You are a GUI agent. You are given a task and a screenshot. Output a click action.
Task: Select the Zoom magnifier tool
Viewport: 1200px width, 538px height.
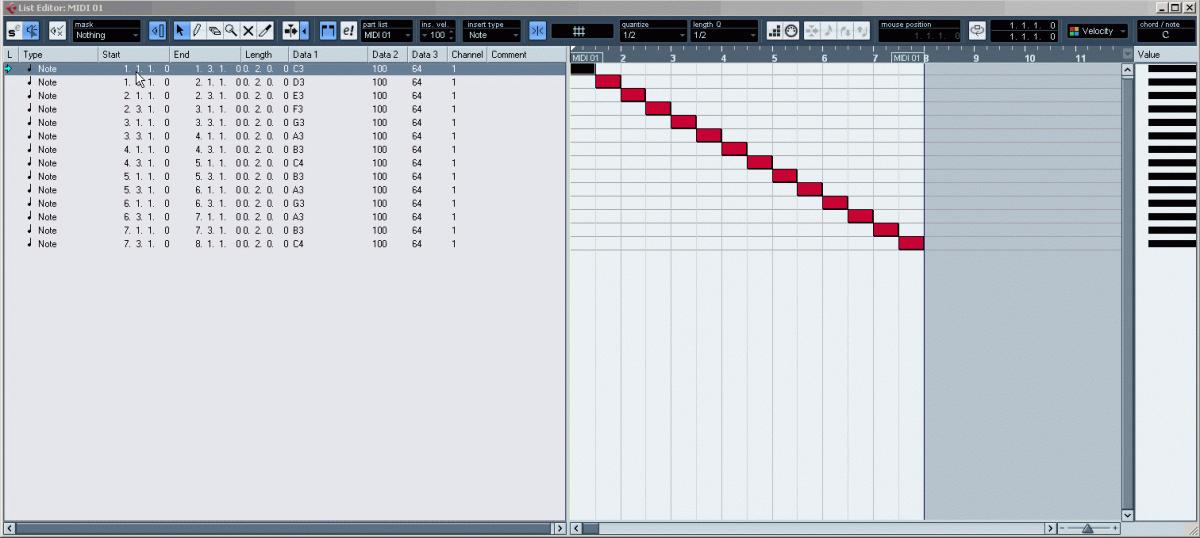click(x=231, y=31)
